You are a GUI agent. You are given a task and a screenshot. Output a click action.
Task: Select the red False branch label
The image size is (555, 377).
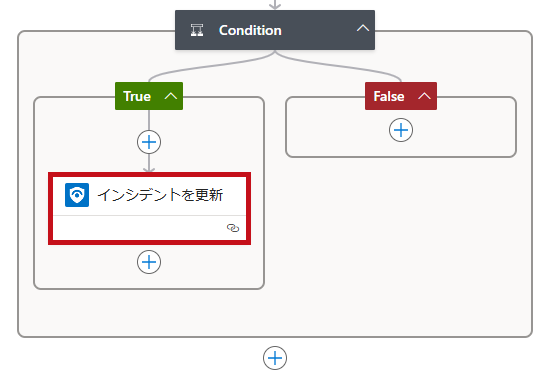pyautogui.click(x=389, y=96)
